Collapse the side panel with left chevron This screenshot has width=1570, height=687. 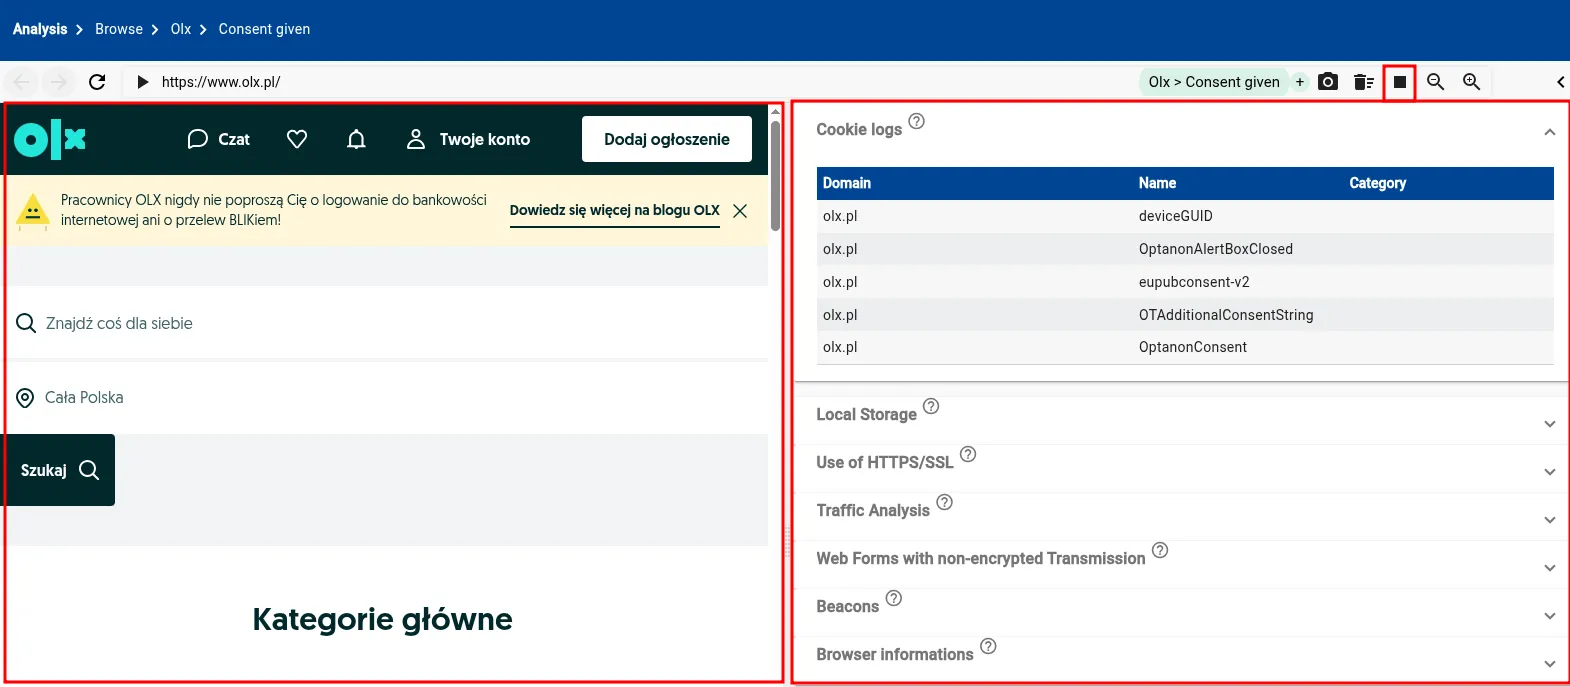click(x=1560, y=82)
